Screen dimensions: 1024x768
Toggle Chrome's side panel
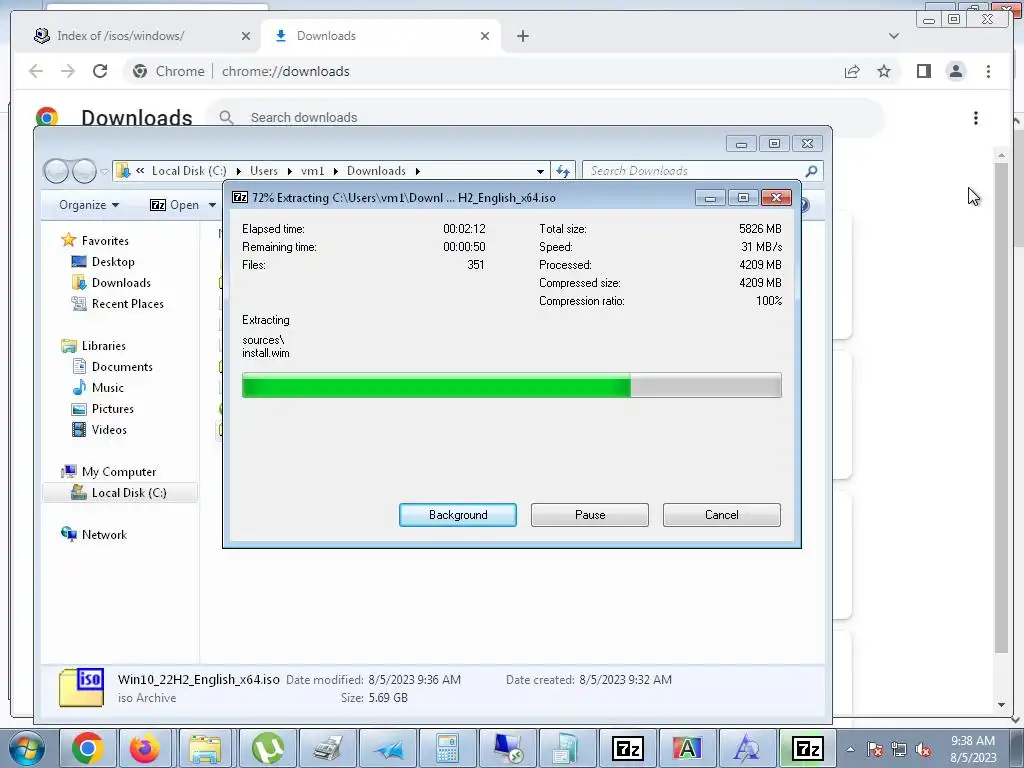coord(923,71)
